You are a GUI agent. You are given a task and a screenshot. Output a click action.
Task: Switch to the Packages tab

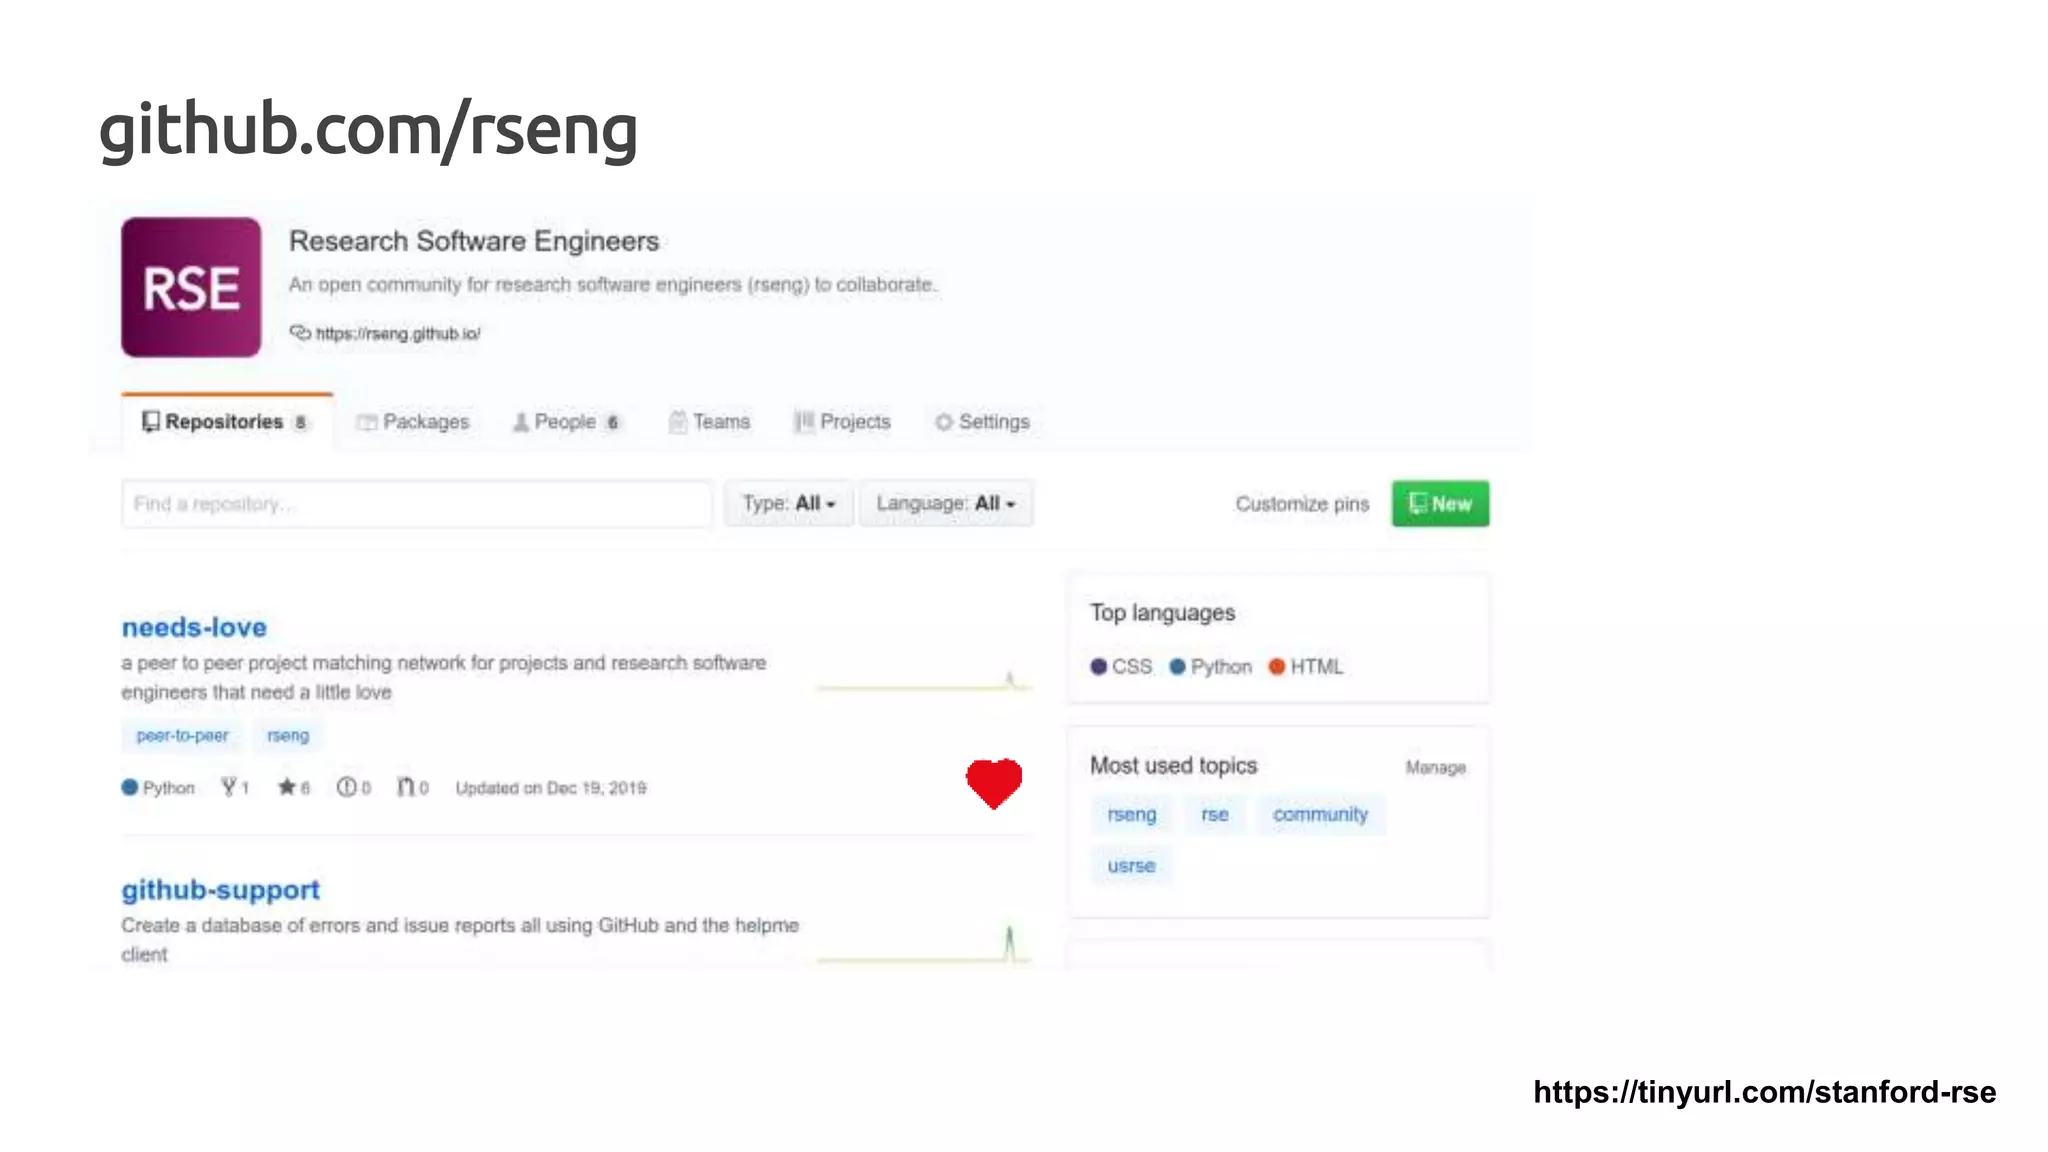(413, 422)
